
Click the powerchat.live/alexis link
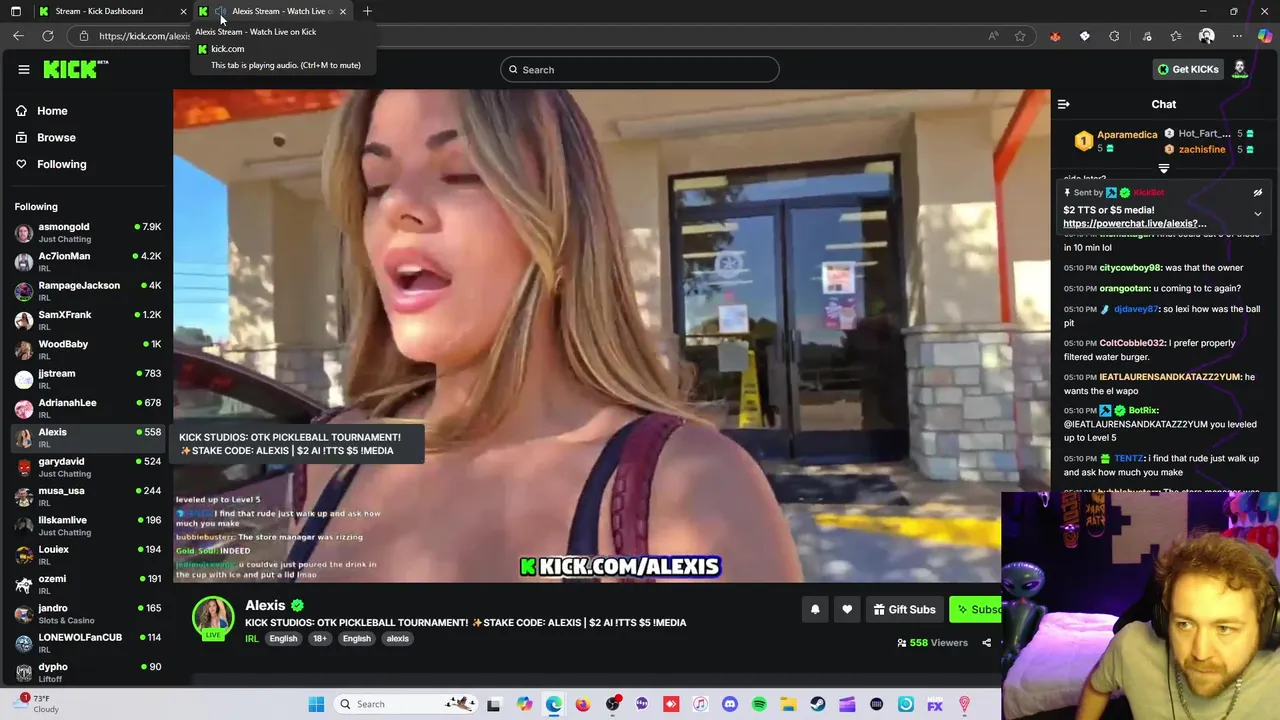[1134, 224]
